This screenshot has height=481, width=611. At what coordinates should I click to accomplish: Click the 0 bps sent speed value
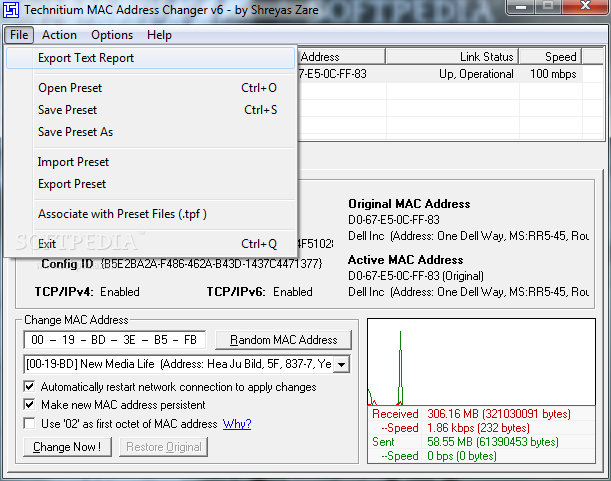click(462, 456)
